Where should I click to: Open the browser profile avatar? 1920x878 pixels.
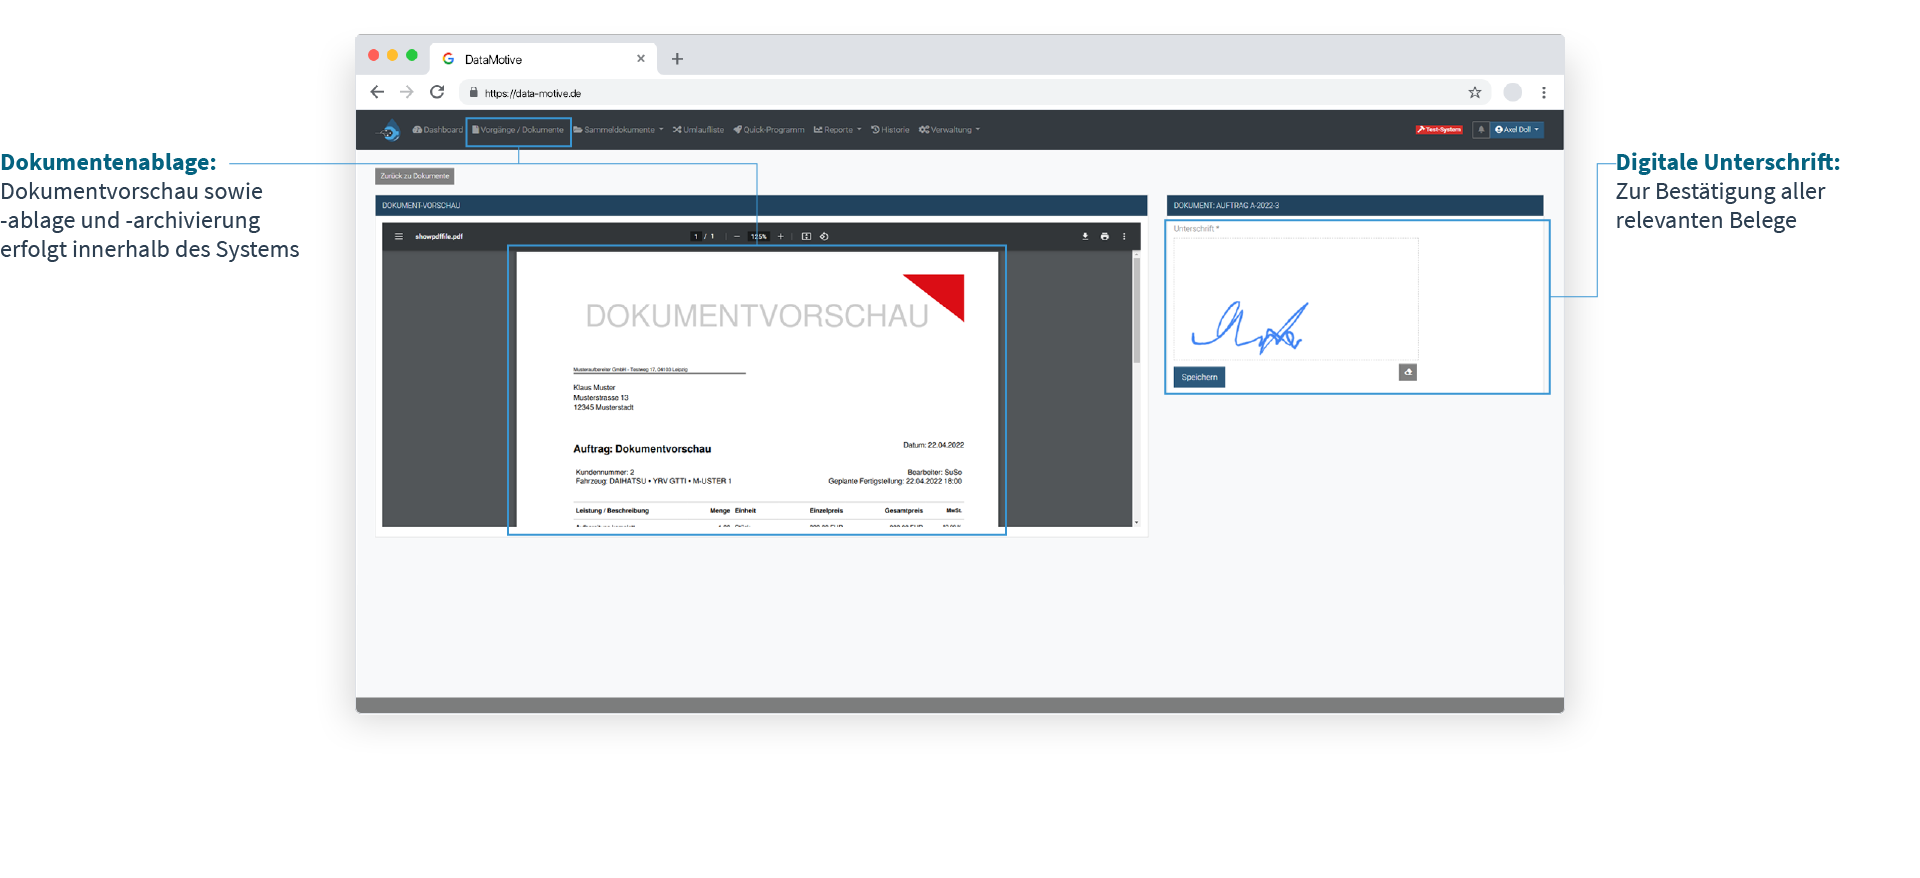point(1513,92)
